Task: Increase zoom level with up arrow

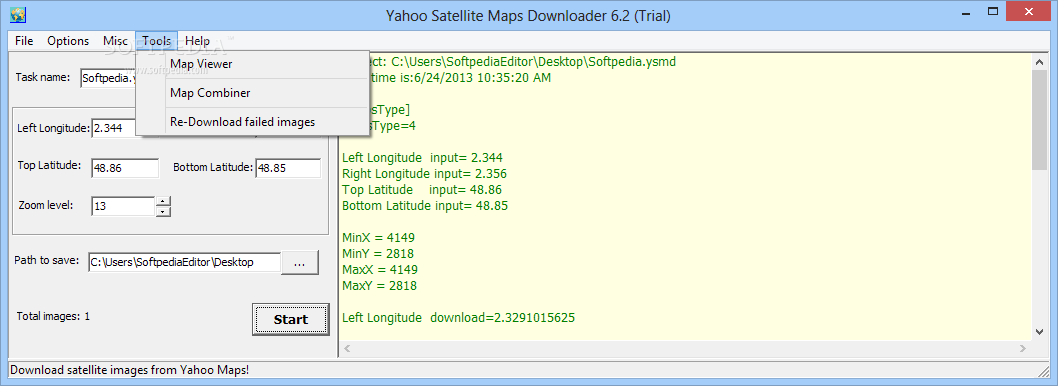Action: point(163,201)
